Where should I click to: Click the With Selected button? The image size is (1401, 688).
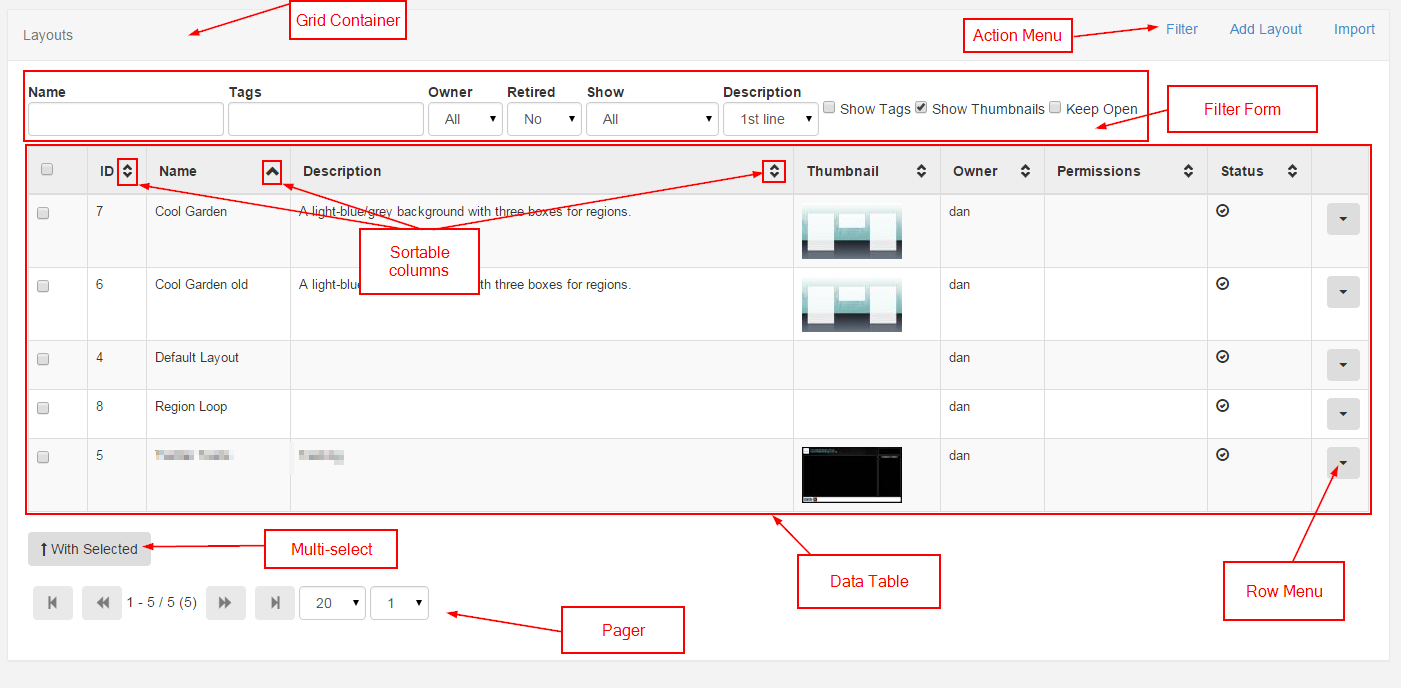[89, 549]
